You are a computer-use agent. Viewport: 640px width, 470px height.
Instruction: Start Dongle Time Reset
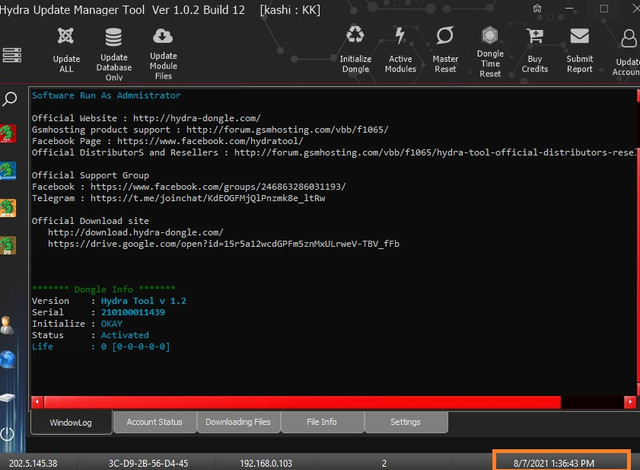pos(490,51)
